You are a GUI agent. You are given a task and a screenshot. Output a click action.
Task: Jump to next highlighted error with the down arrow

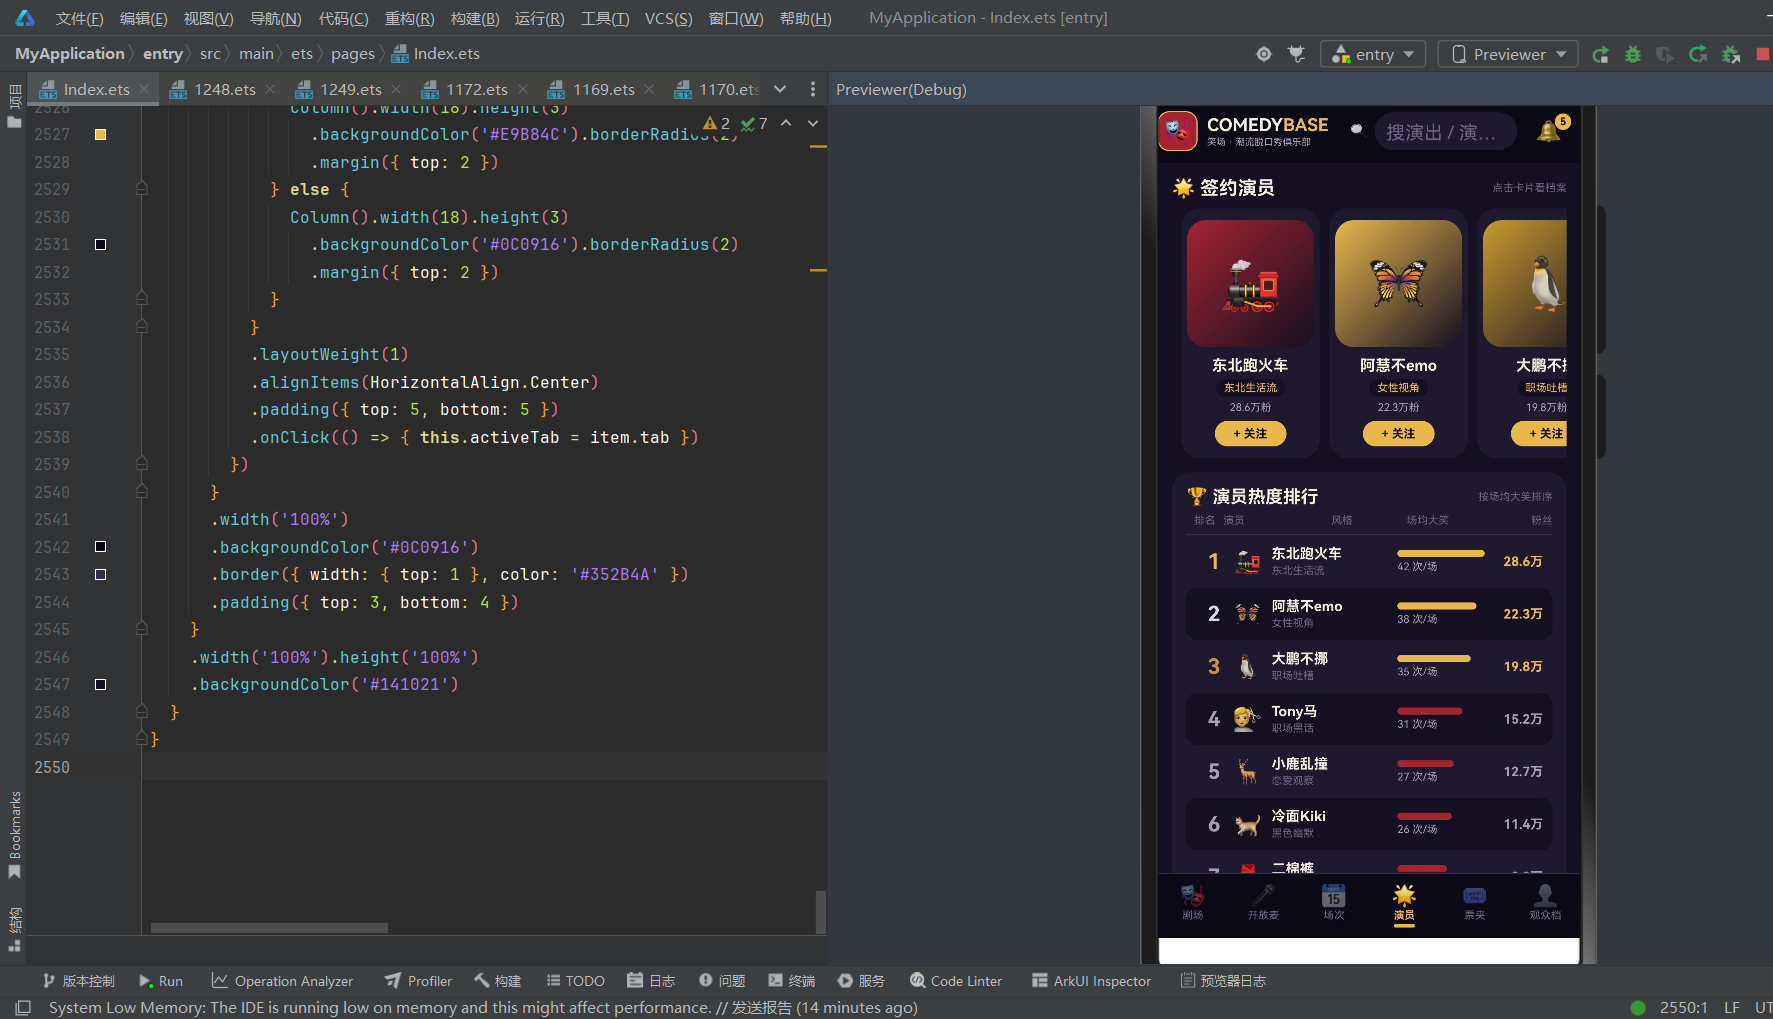coord(813,123)
